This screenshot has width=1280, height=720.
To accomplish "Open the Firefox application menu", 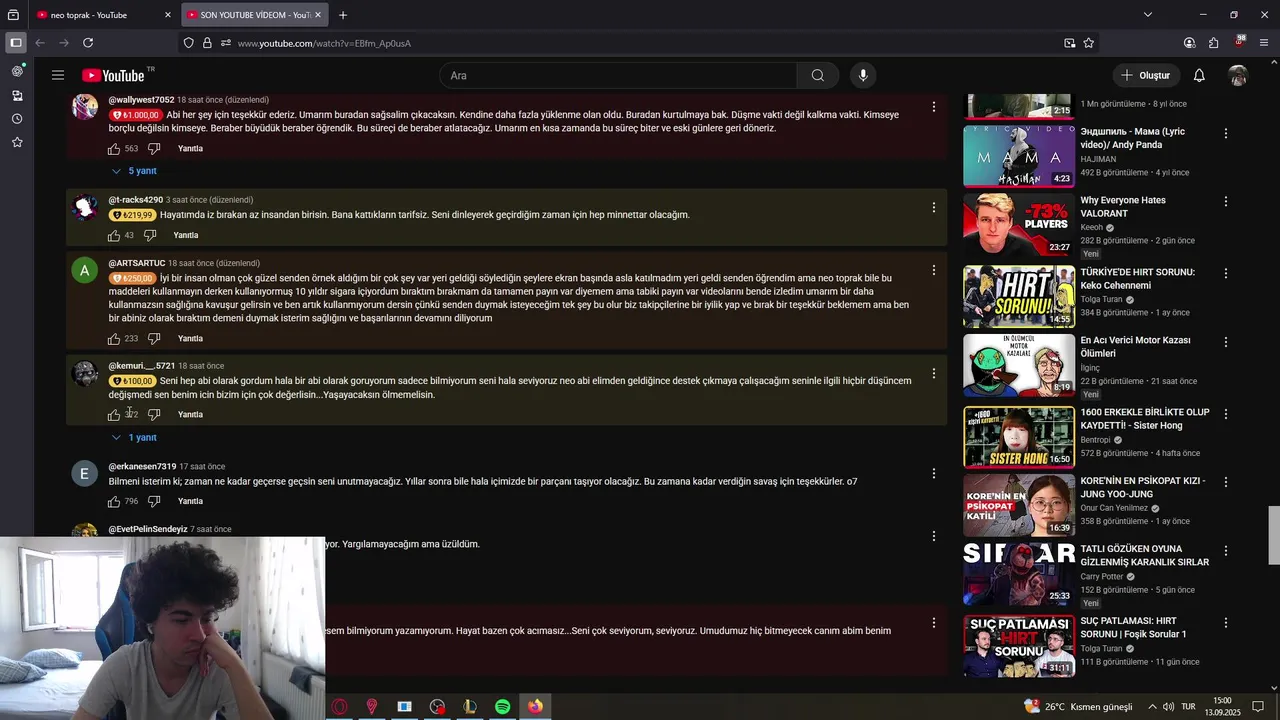I will pyautogui.click(x=1264, y=43).
